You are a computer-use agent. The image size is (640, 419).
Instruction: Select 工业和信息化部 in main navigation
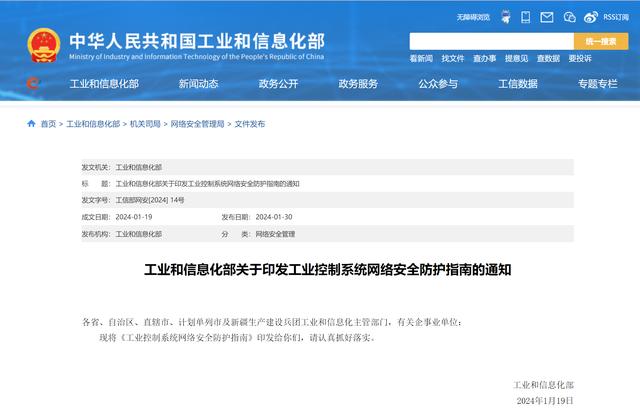point(104,84)
